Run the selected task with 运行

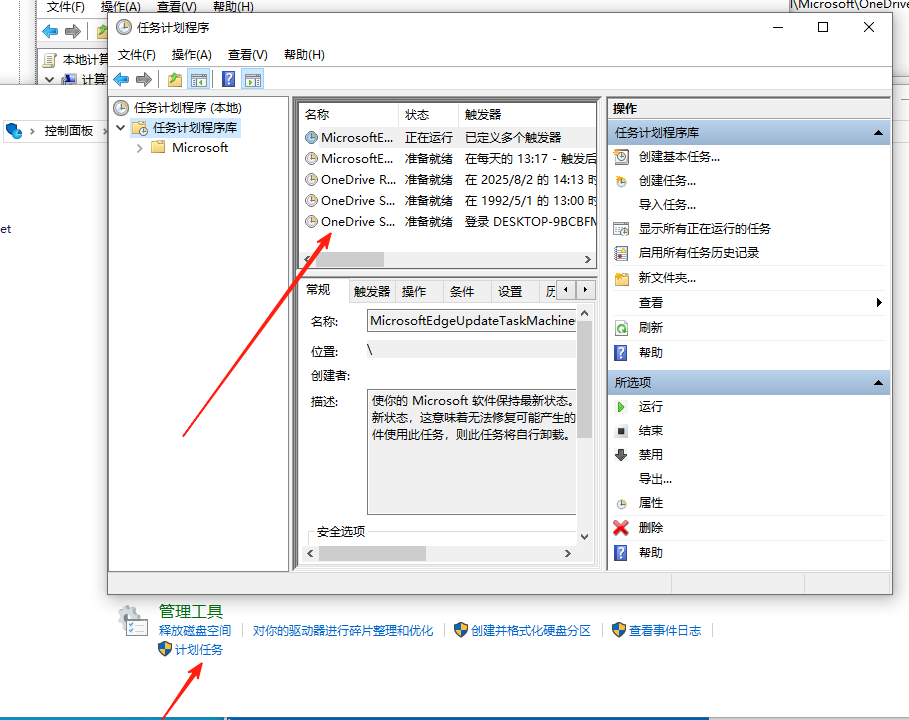pos(650,406)
